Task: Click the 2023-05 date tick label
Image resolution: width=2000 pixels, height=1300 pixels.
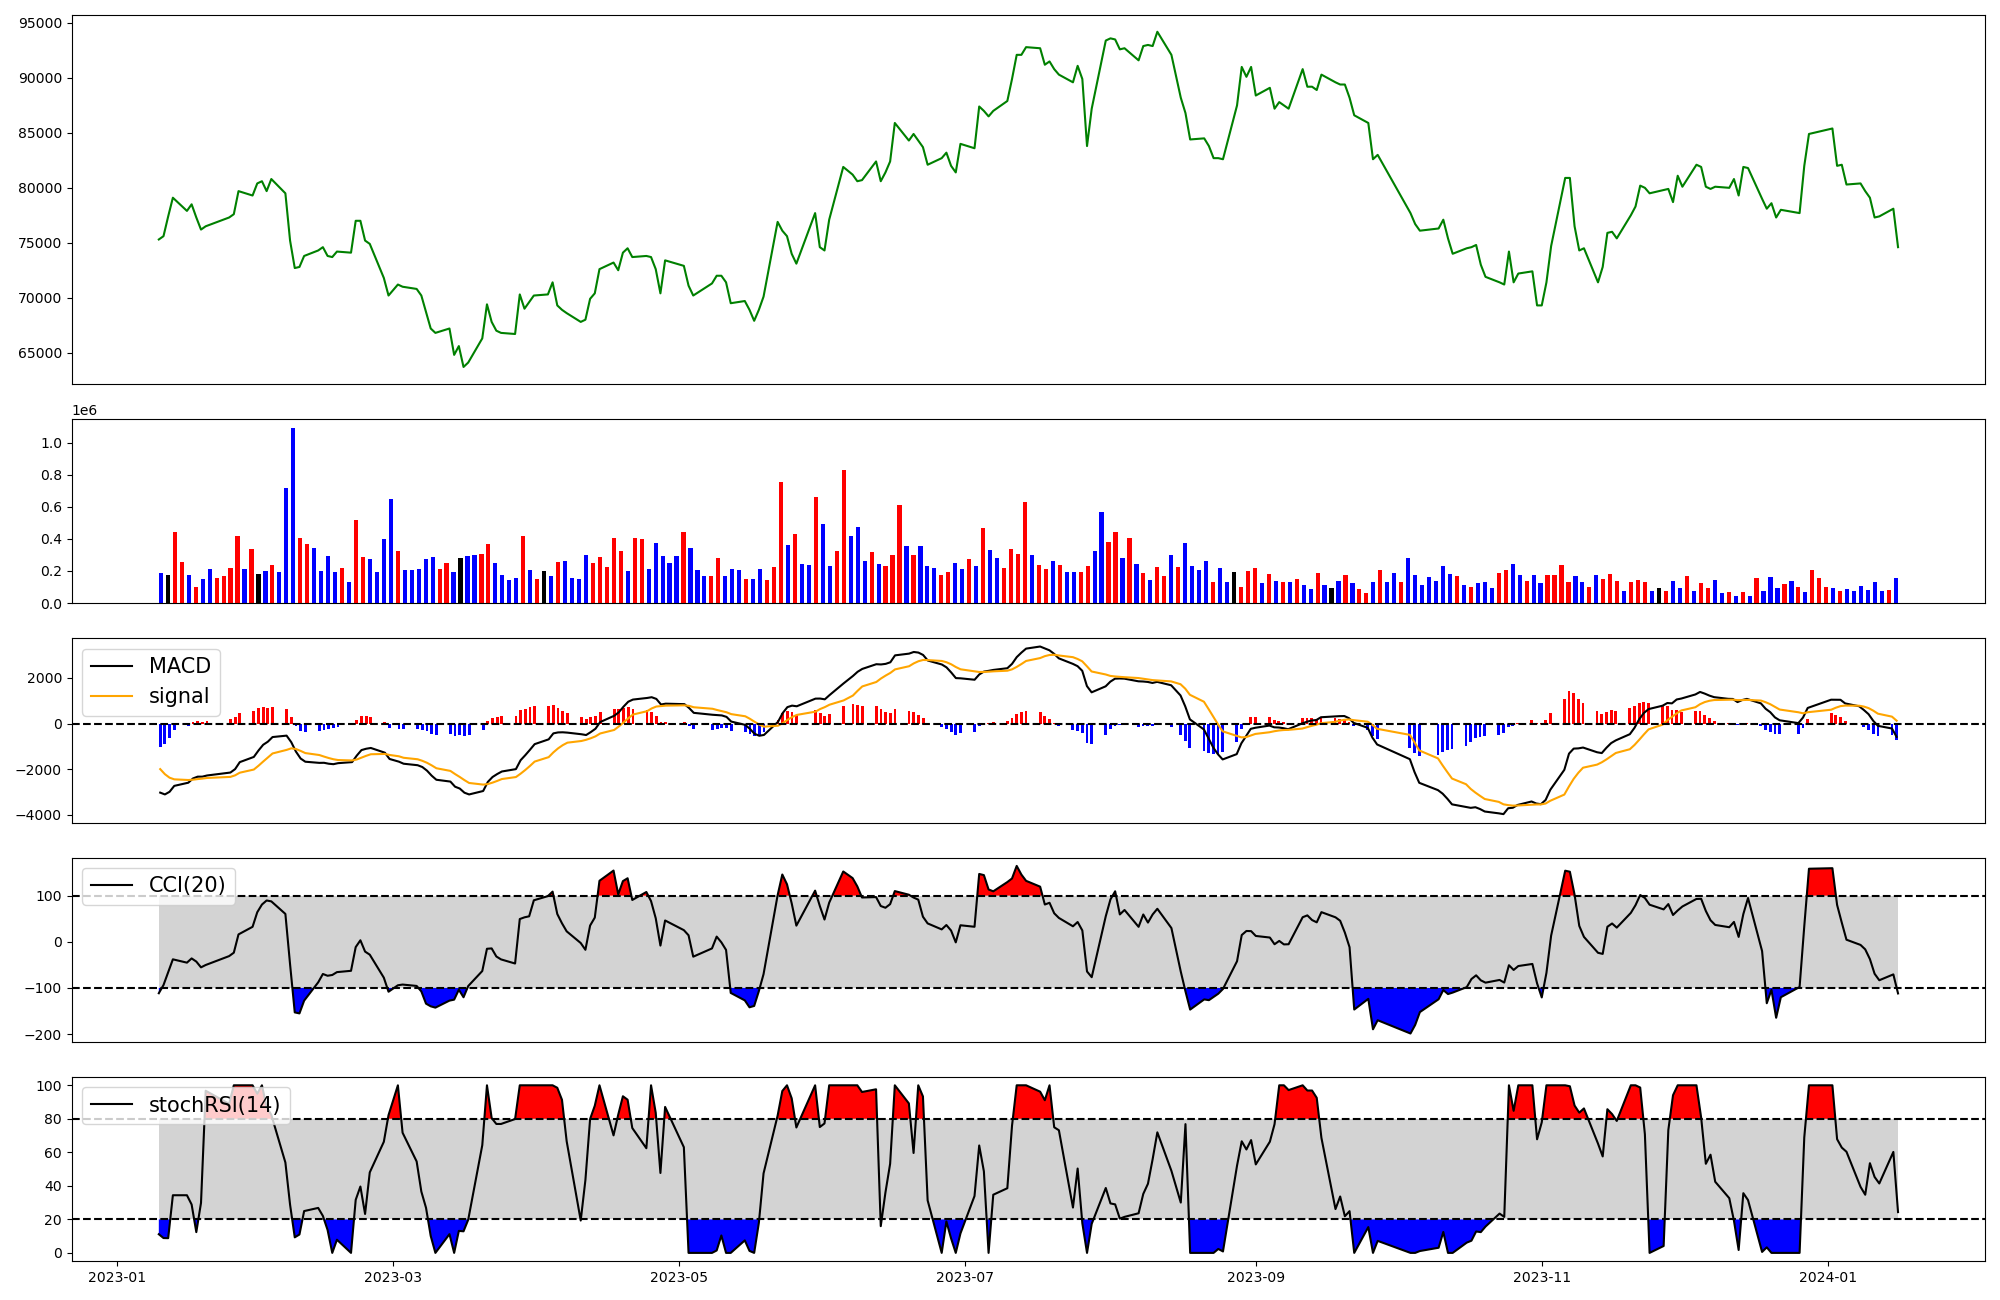Action: (679, 1277)
